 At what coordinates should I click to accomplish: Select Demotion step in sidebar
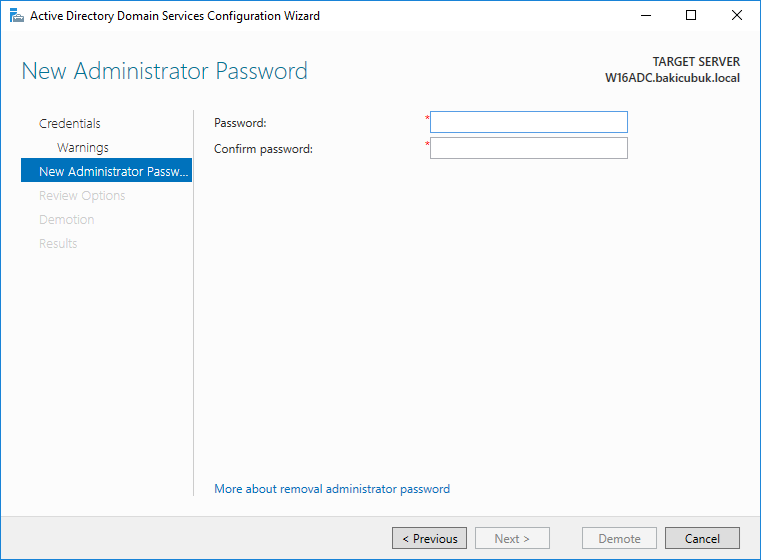pos(66,219)
